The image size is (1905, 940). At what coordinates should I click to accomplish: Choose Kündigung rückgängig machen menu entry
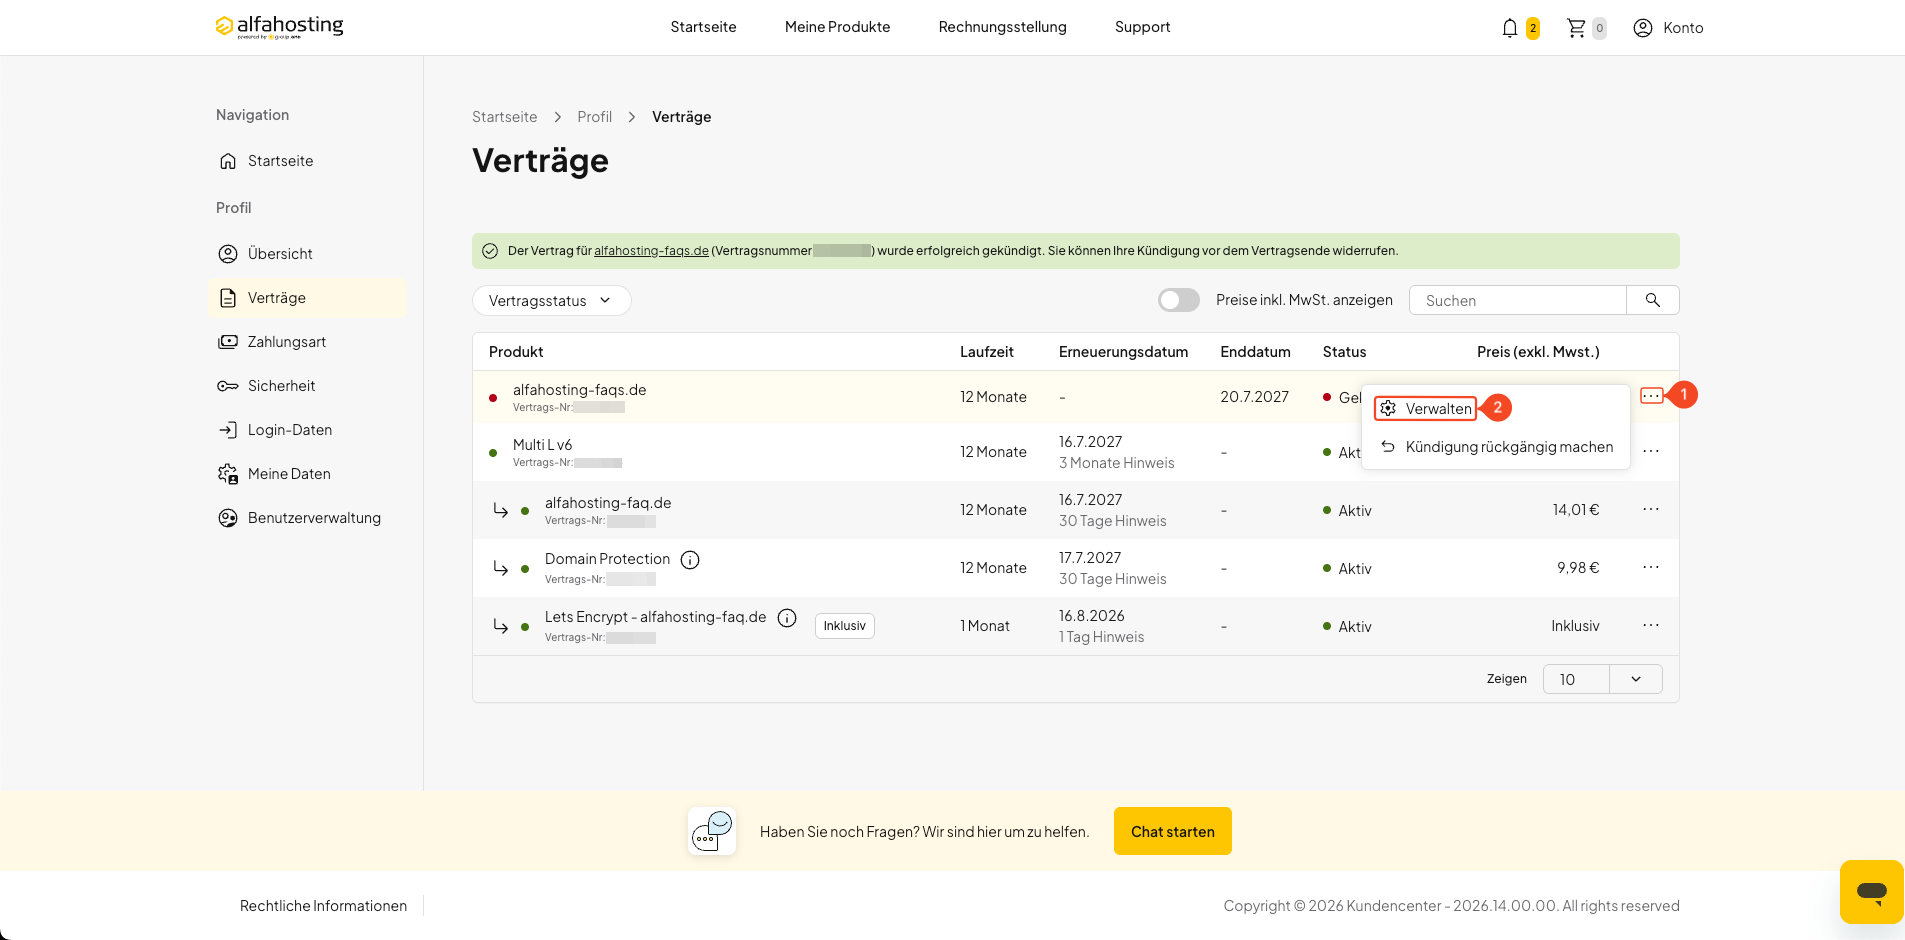1497,447
